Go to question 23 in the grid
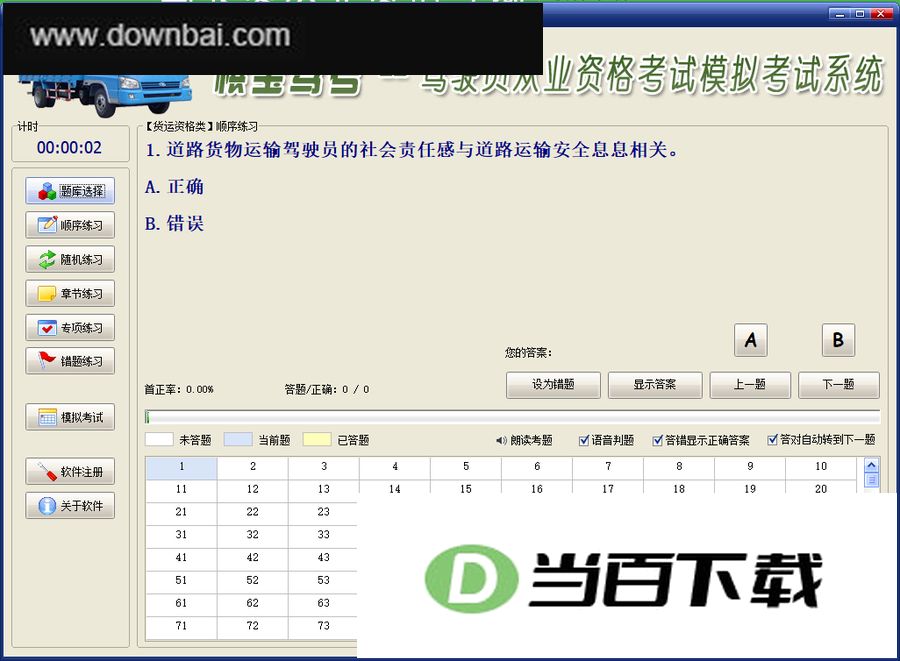The width and height of the screenshot is (900, 661). pyautogui.click(x=324, y=512)
